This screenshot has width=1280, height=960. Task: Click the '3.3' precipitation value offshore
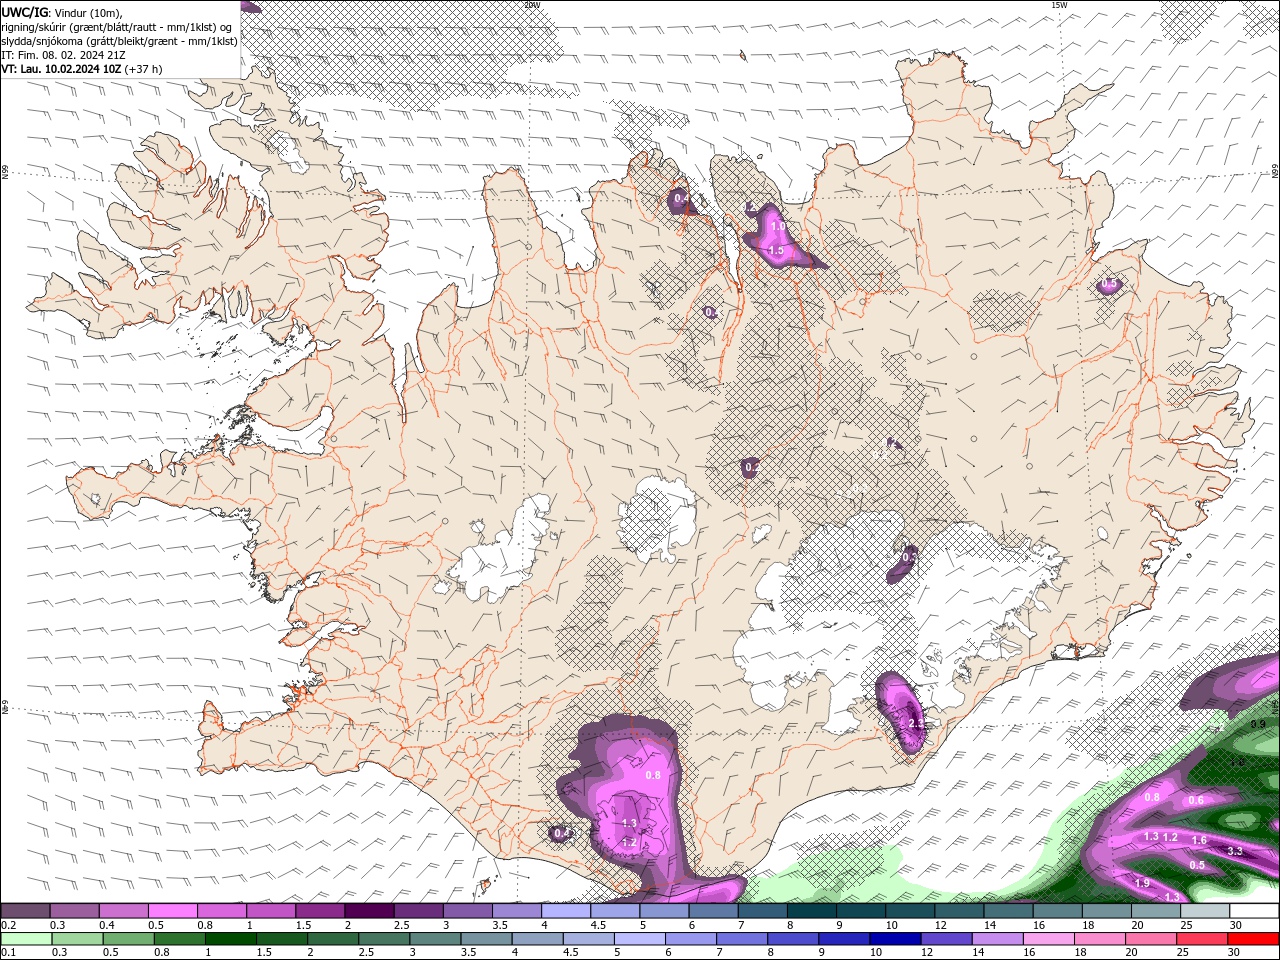(1235, 851)
